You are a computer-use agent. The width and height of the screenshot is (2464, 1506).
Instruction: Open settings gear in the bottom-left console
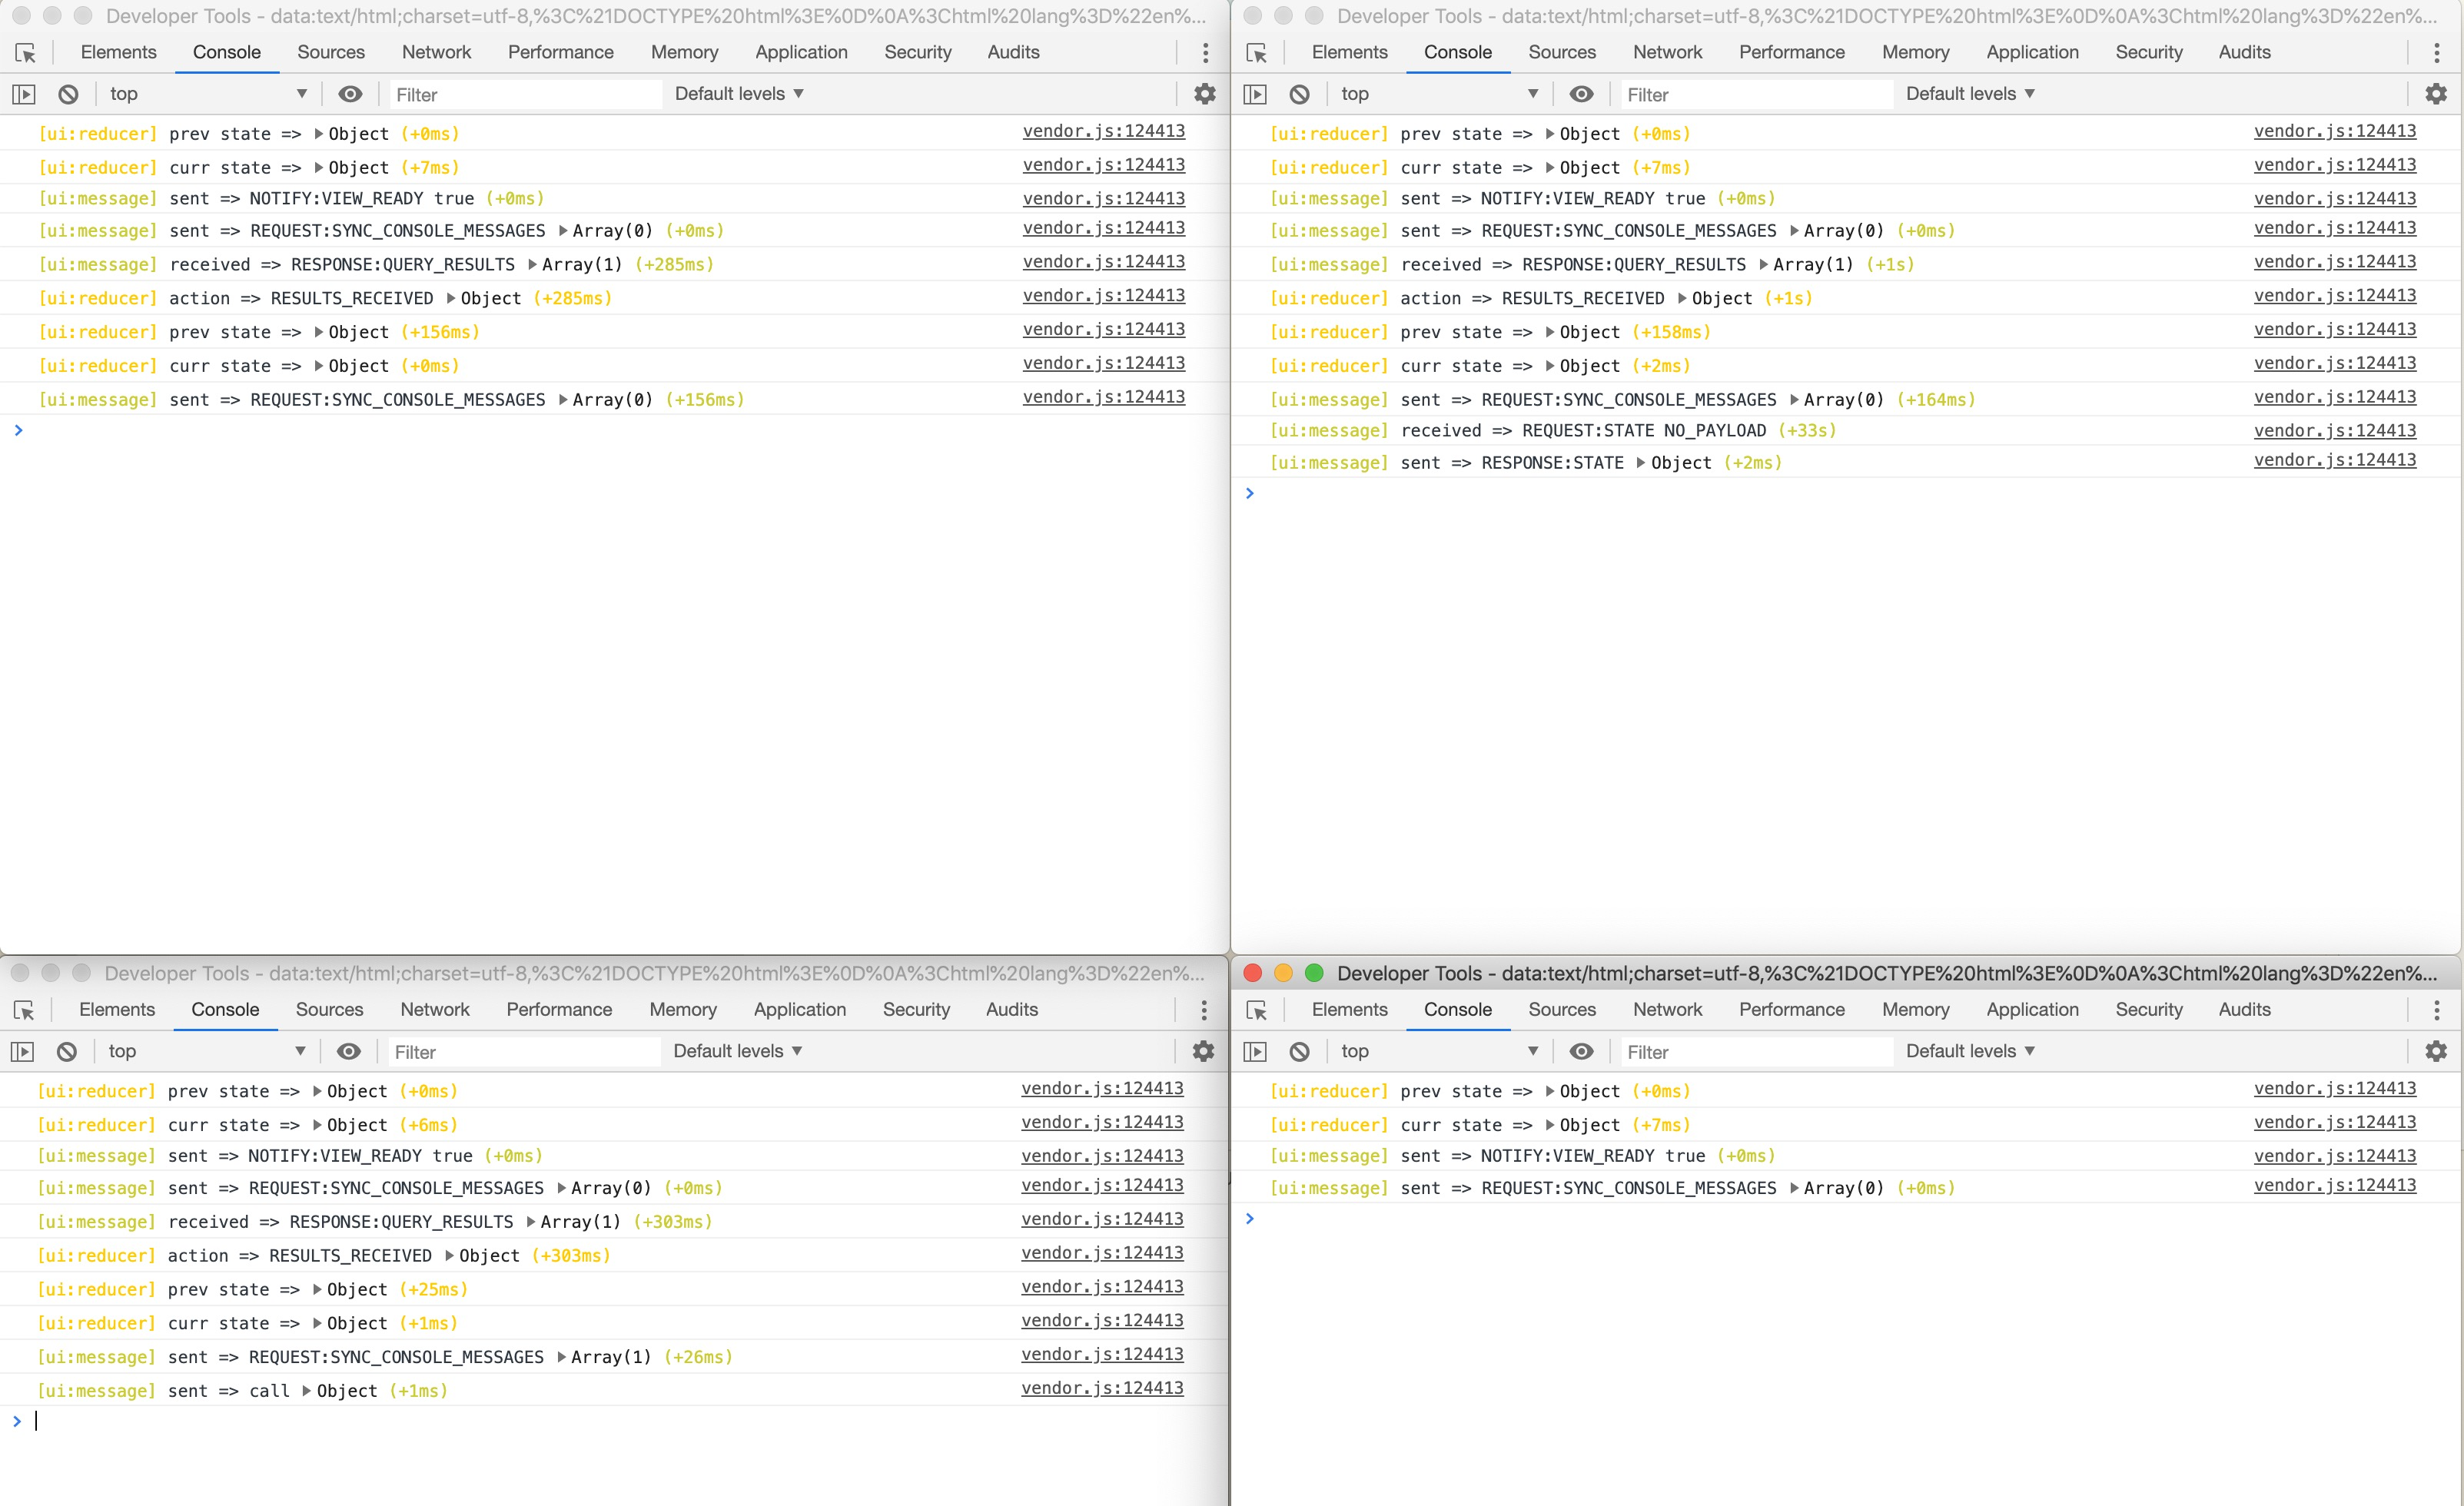[x=1201, y=1051]
